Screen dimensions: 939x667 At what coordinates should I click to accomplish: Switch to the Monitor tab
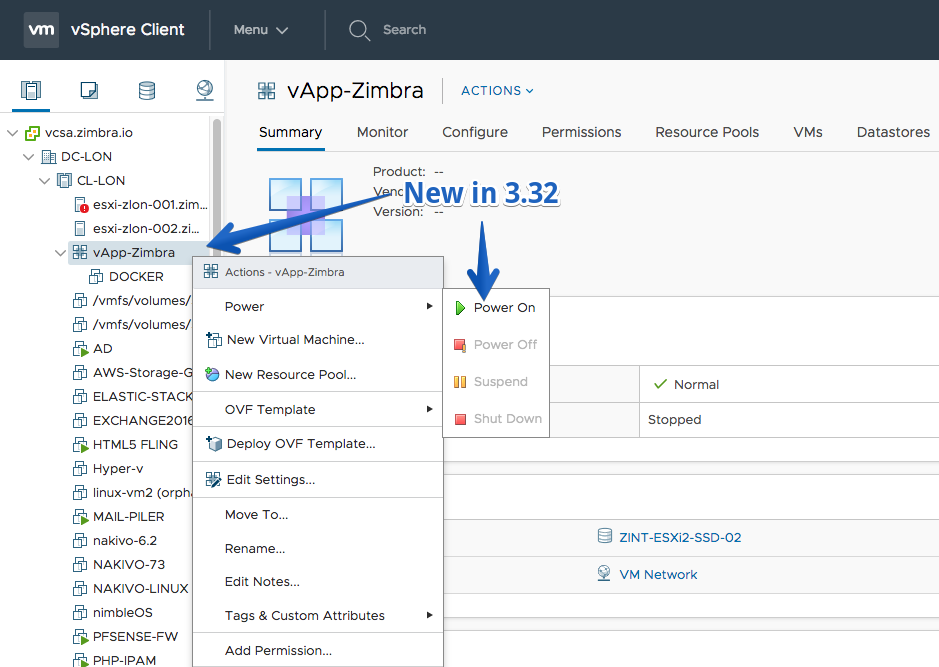pyautogui.click(x=382, y=132)
